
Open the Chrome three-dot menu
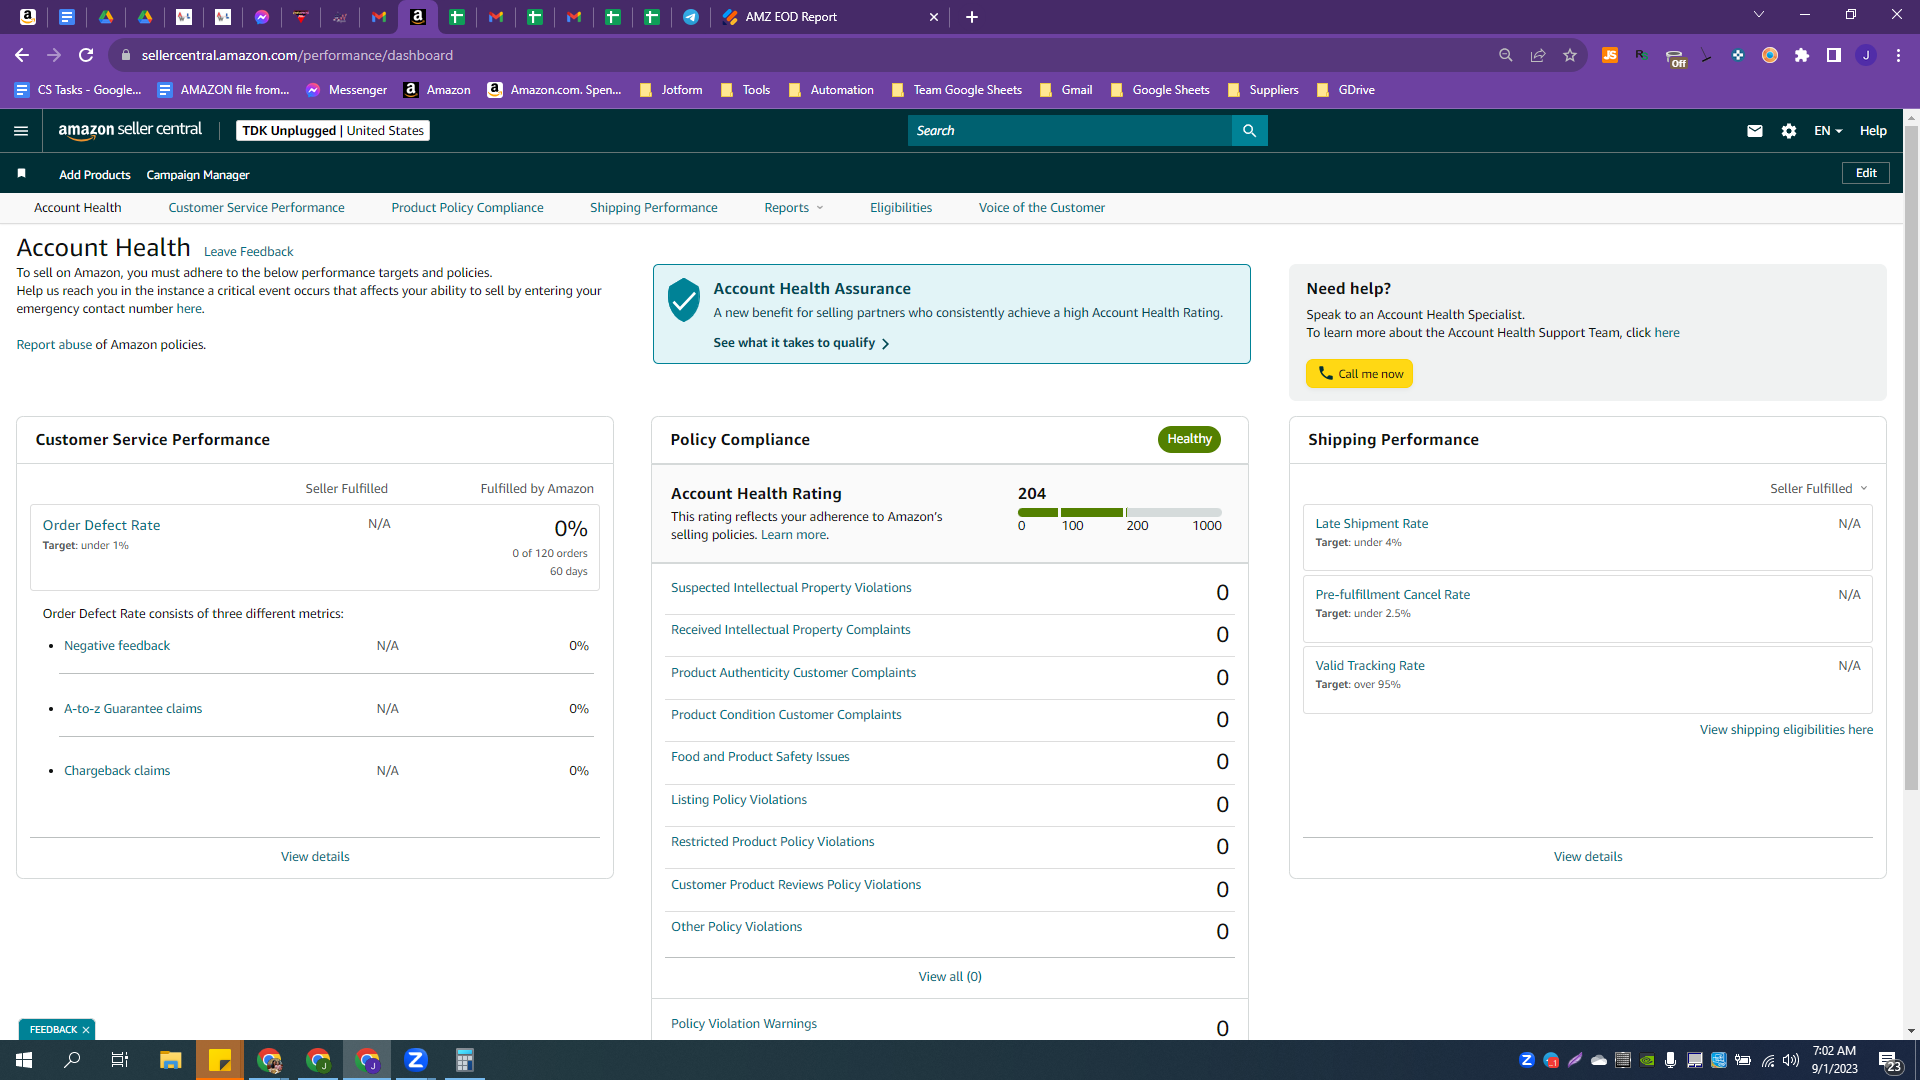tap(1898, 55)
